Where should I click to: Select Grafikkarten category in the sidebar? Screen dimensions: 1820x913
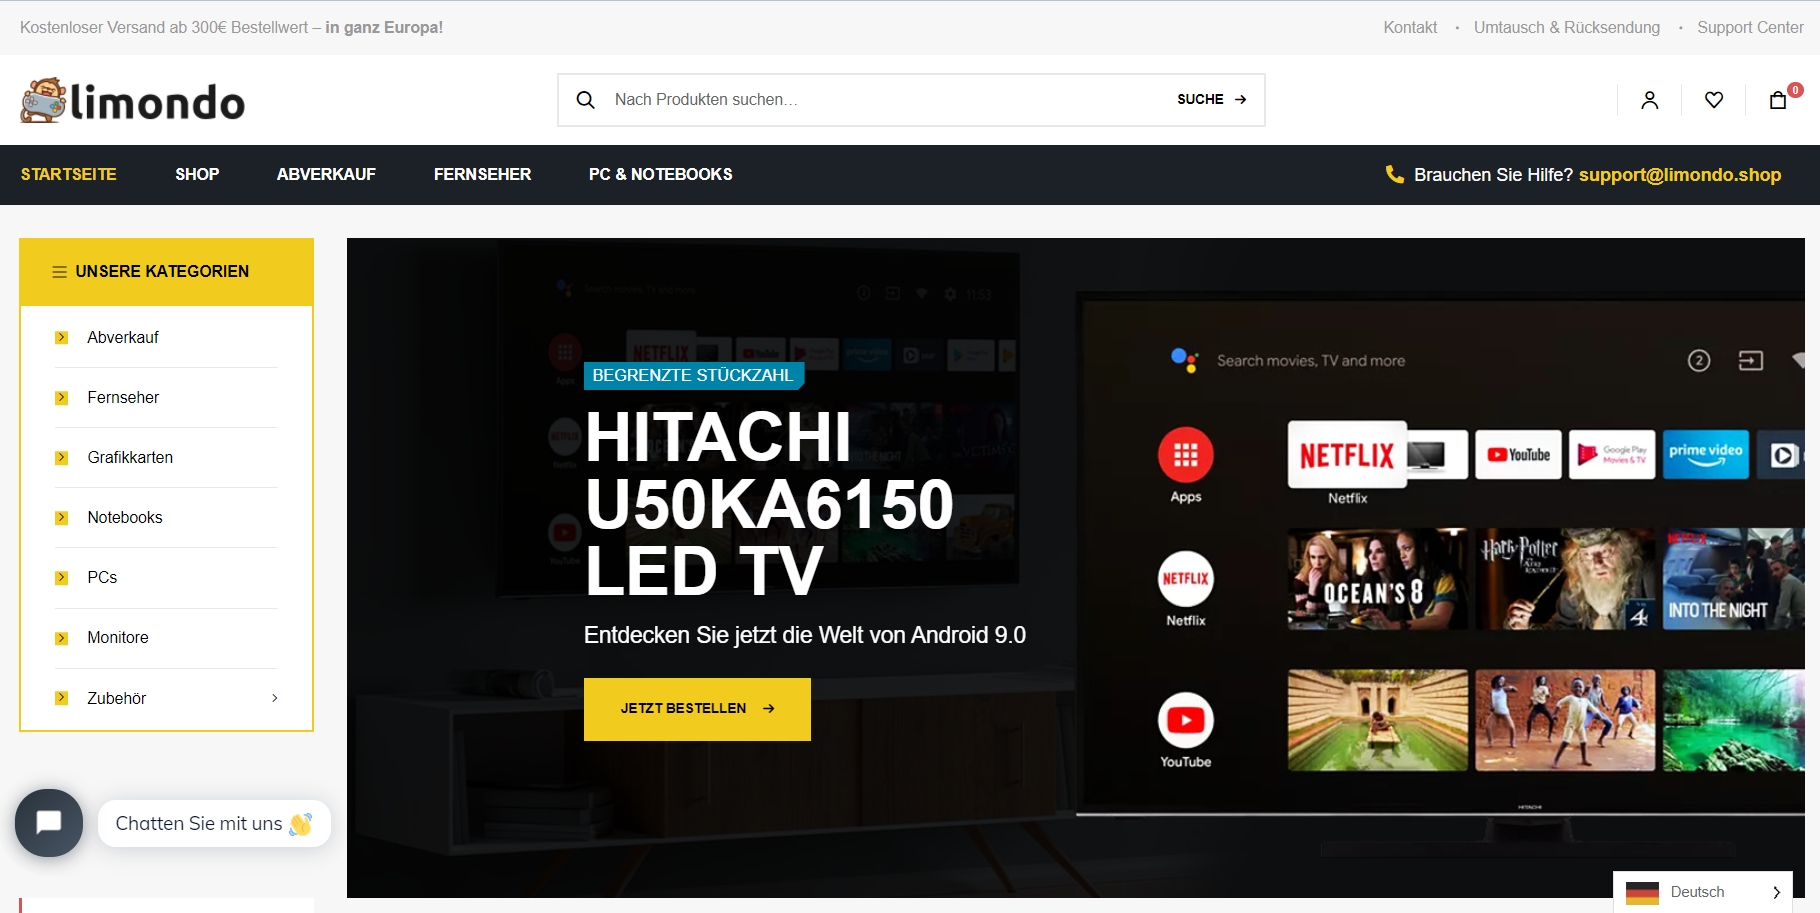point(130,458)
